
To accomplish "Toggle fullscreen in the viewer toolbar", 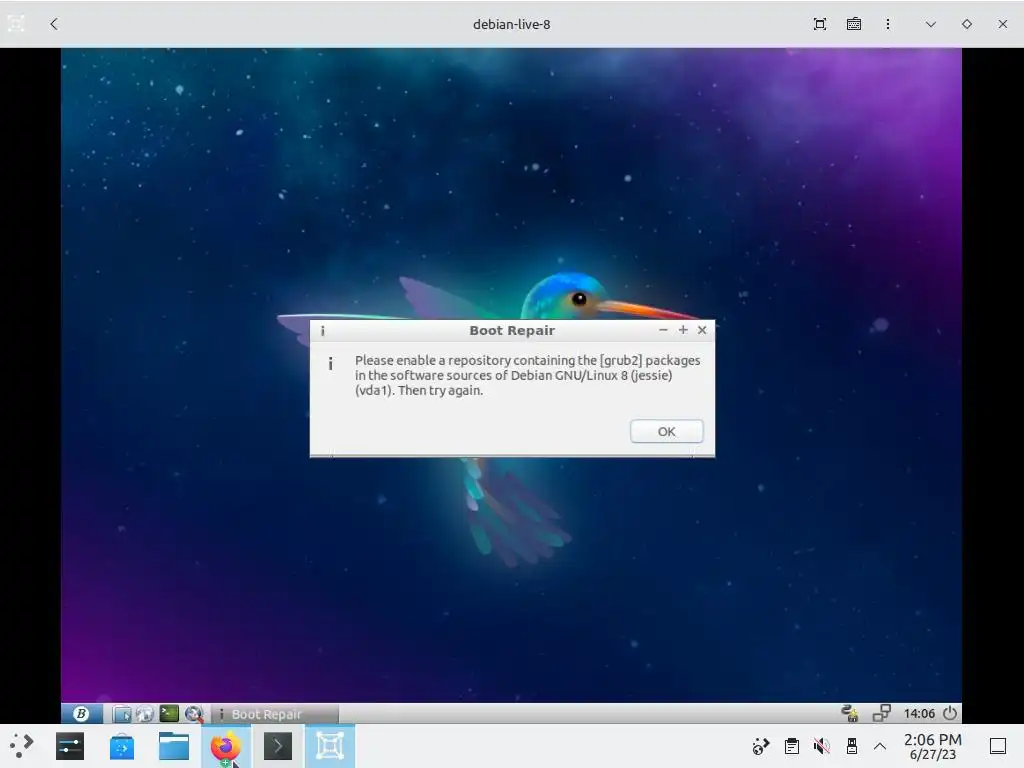I will (820, 24).
